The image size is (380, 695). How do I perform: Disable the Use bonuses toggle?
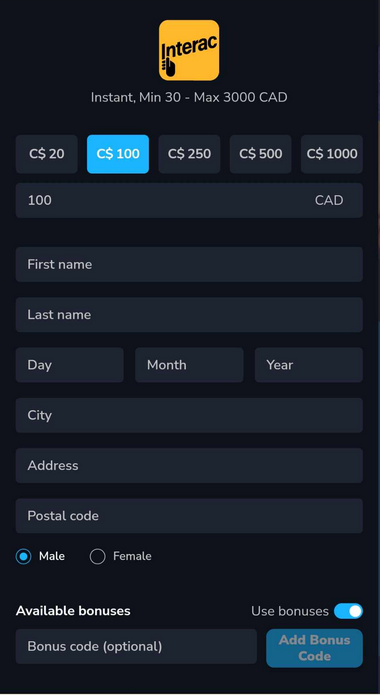tap(348, 611)
